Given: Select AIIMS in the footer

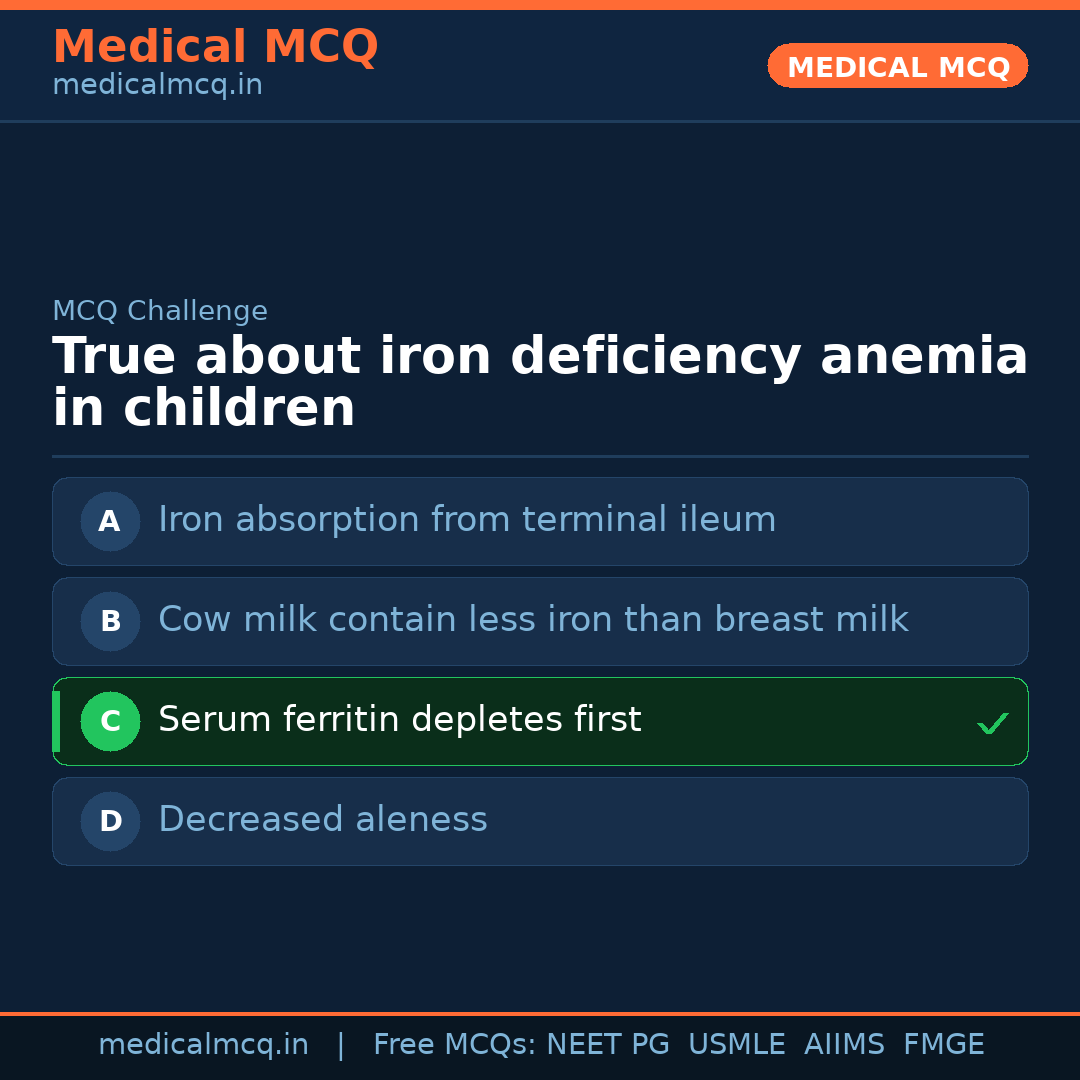Looking at the screenshot, I should coord(844,1045).
